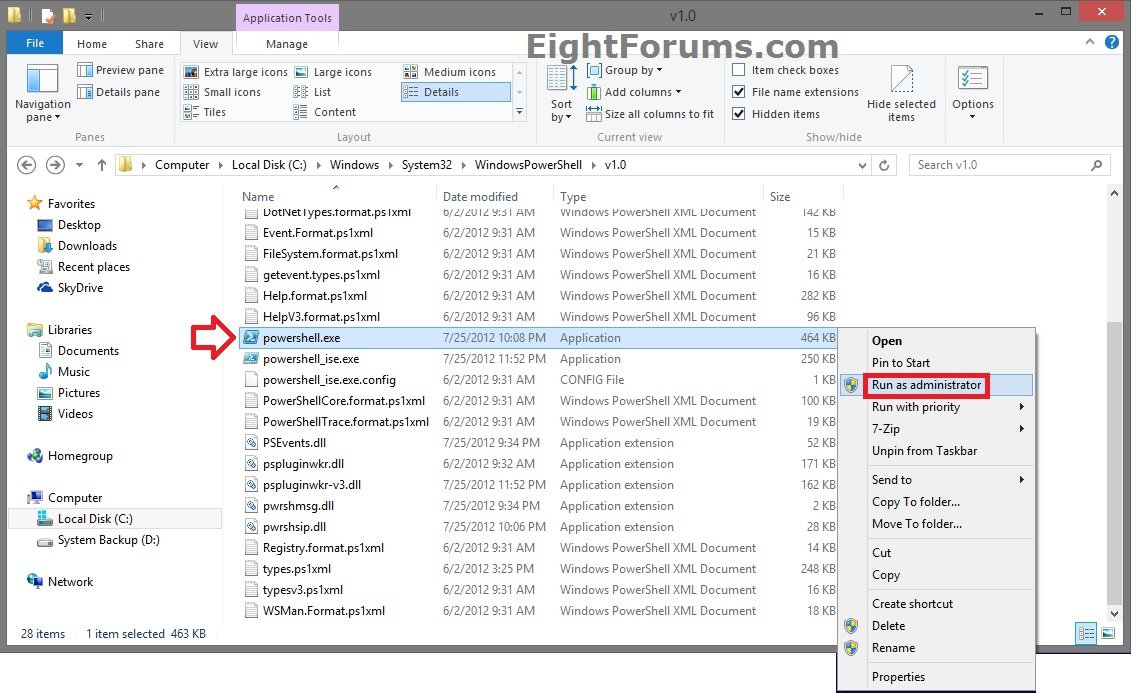
Task: Switch to details view in status bar
Action: (1086, 633)
